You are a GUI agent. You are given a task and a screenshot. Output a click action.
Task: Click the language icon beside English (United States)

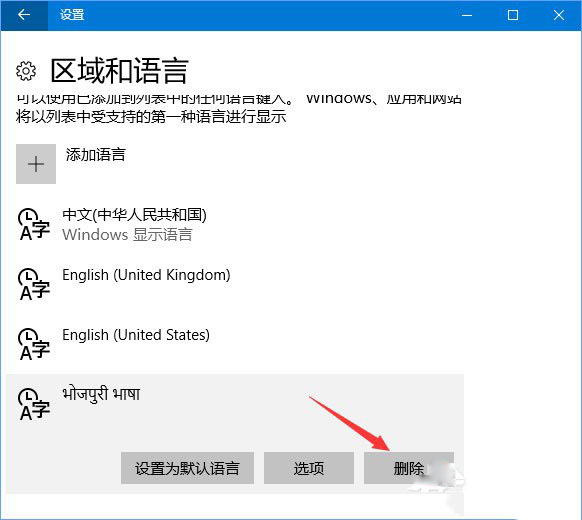coord(34,344)
